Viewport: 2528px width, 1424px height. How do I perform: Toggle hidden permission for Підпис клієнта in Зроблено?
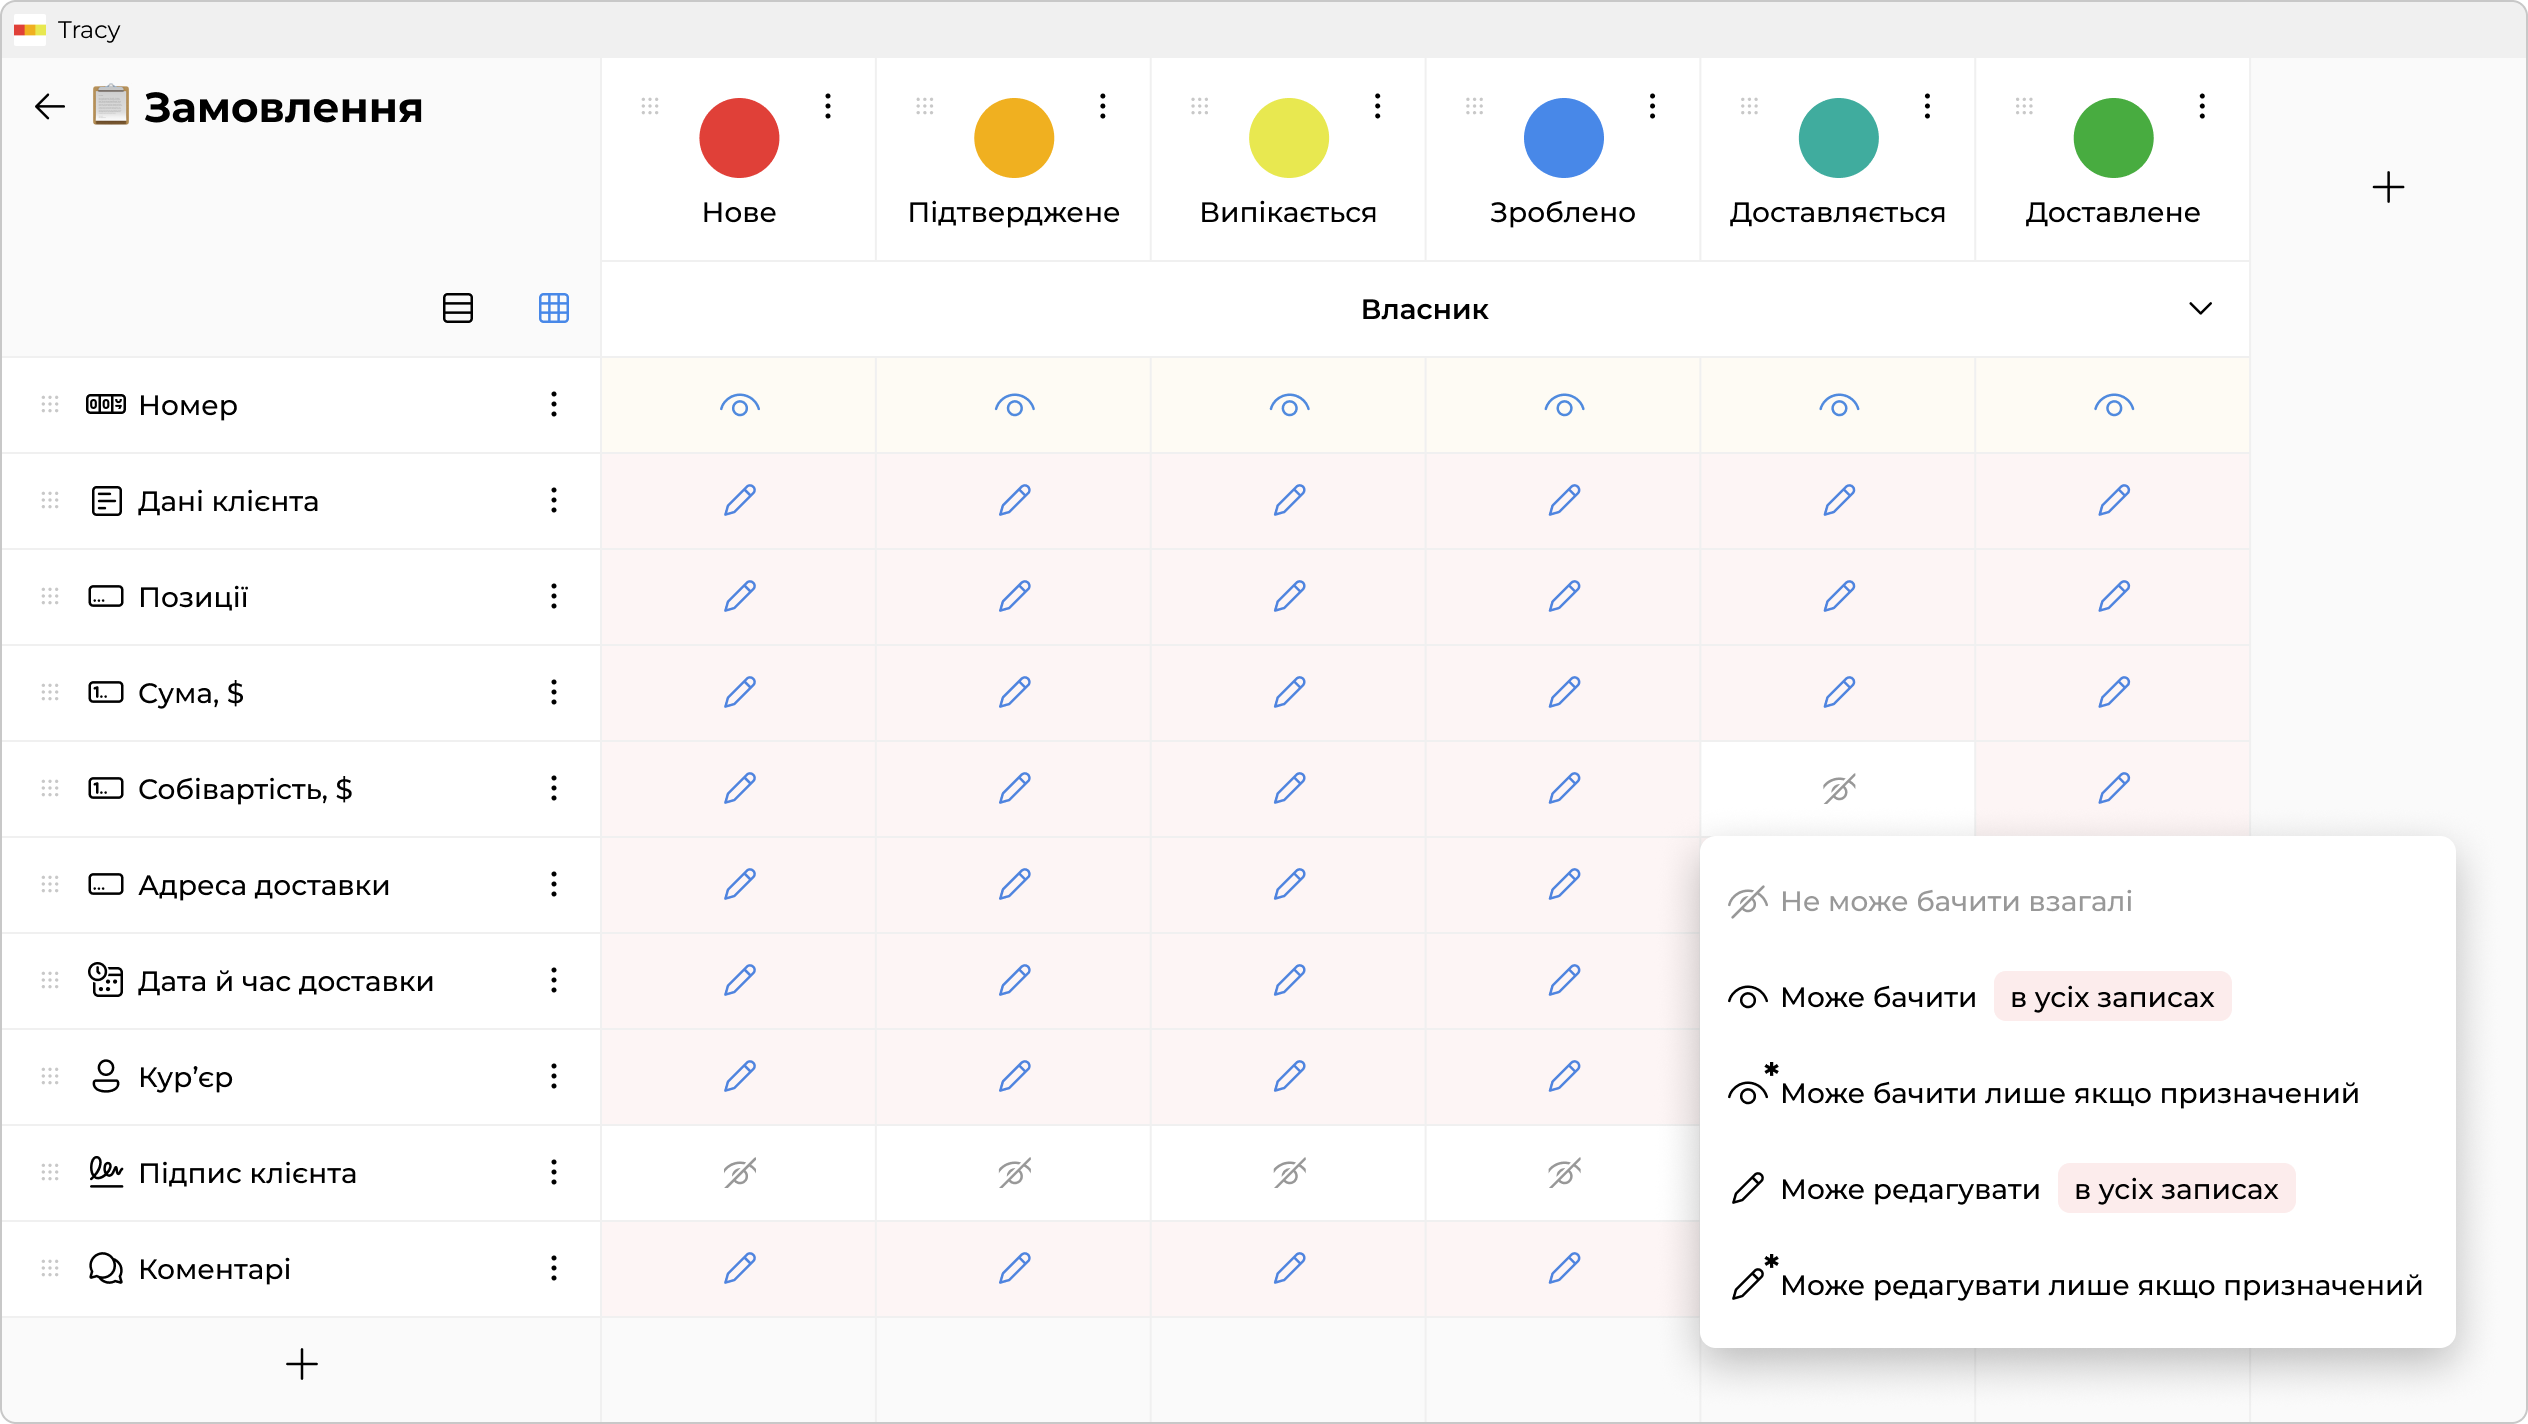(x=1564, y=1173)
